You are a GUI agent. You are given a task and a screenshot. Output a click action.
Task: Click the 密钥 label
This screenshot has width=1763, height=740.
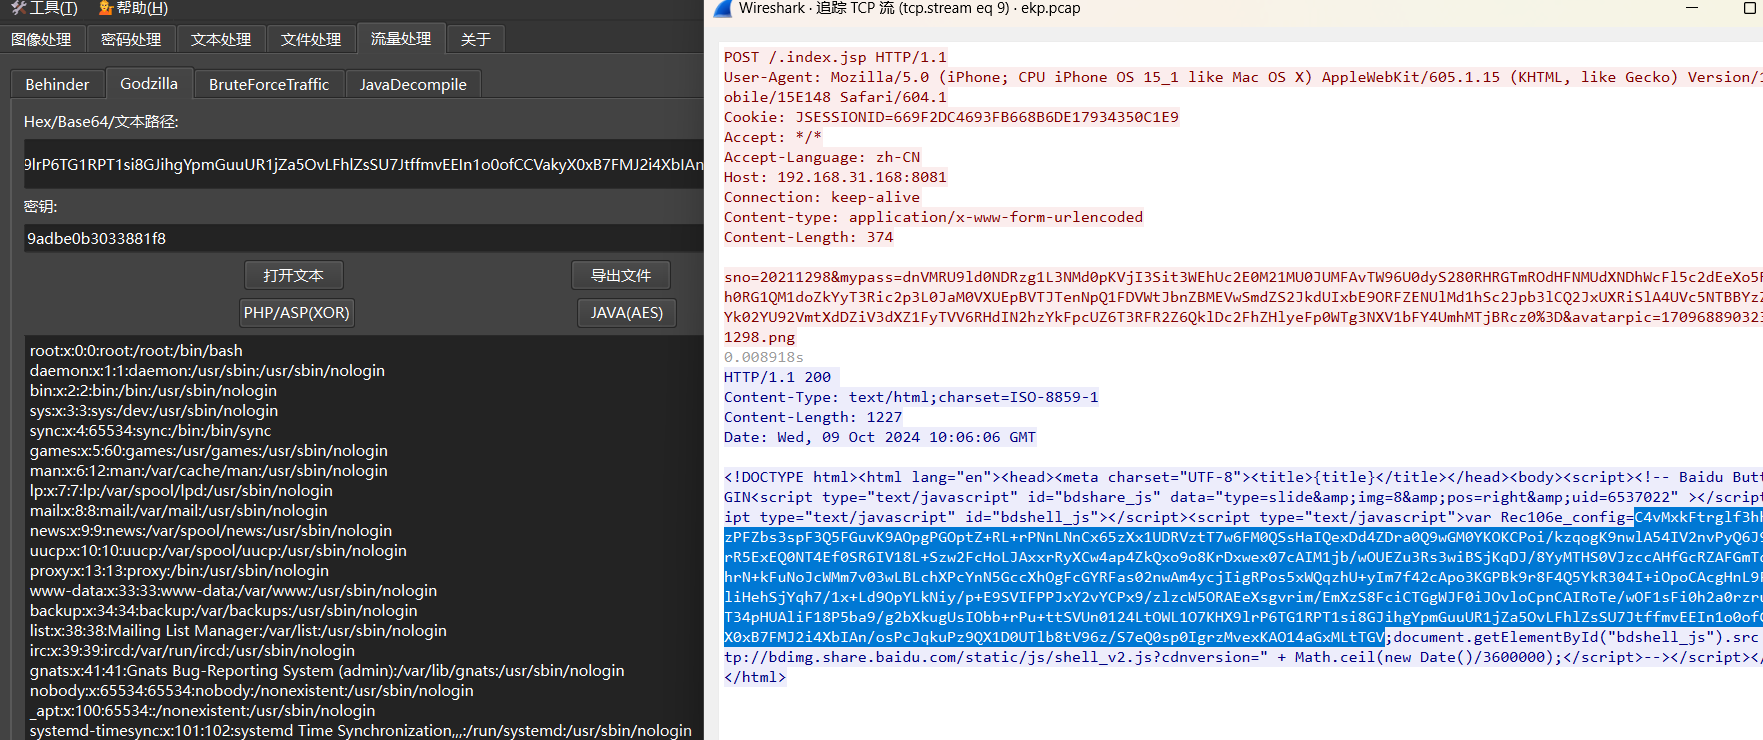pyautogui.click(x=41, y=206)
